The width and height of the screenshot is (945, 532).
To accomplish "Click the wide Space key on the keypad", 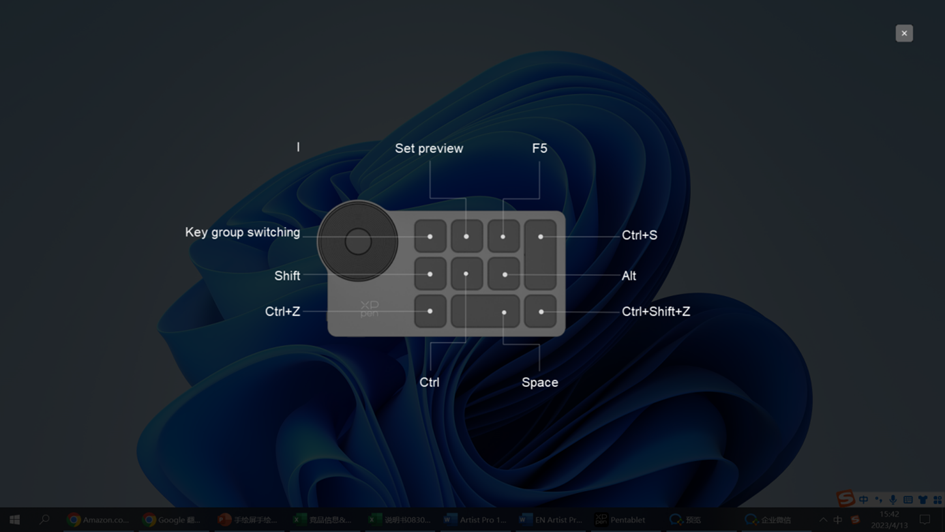I will pyautogui.click(x=485, y=311).
